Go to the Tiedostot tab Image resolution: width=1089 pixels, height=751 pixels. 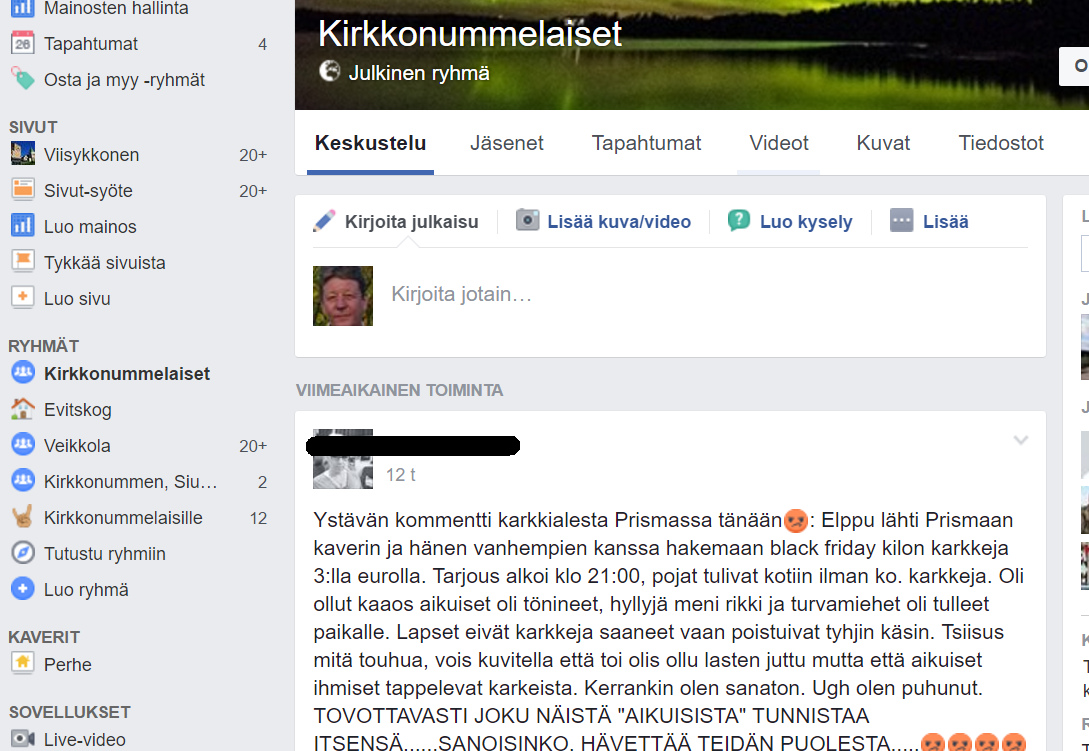tap(1001, 143)
